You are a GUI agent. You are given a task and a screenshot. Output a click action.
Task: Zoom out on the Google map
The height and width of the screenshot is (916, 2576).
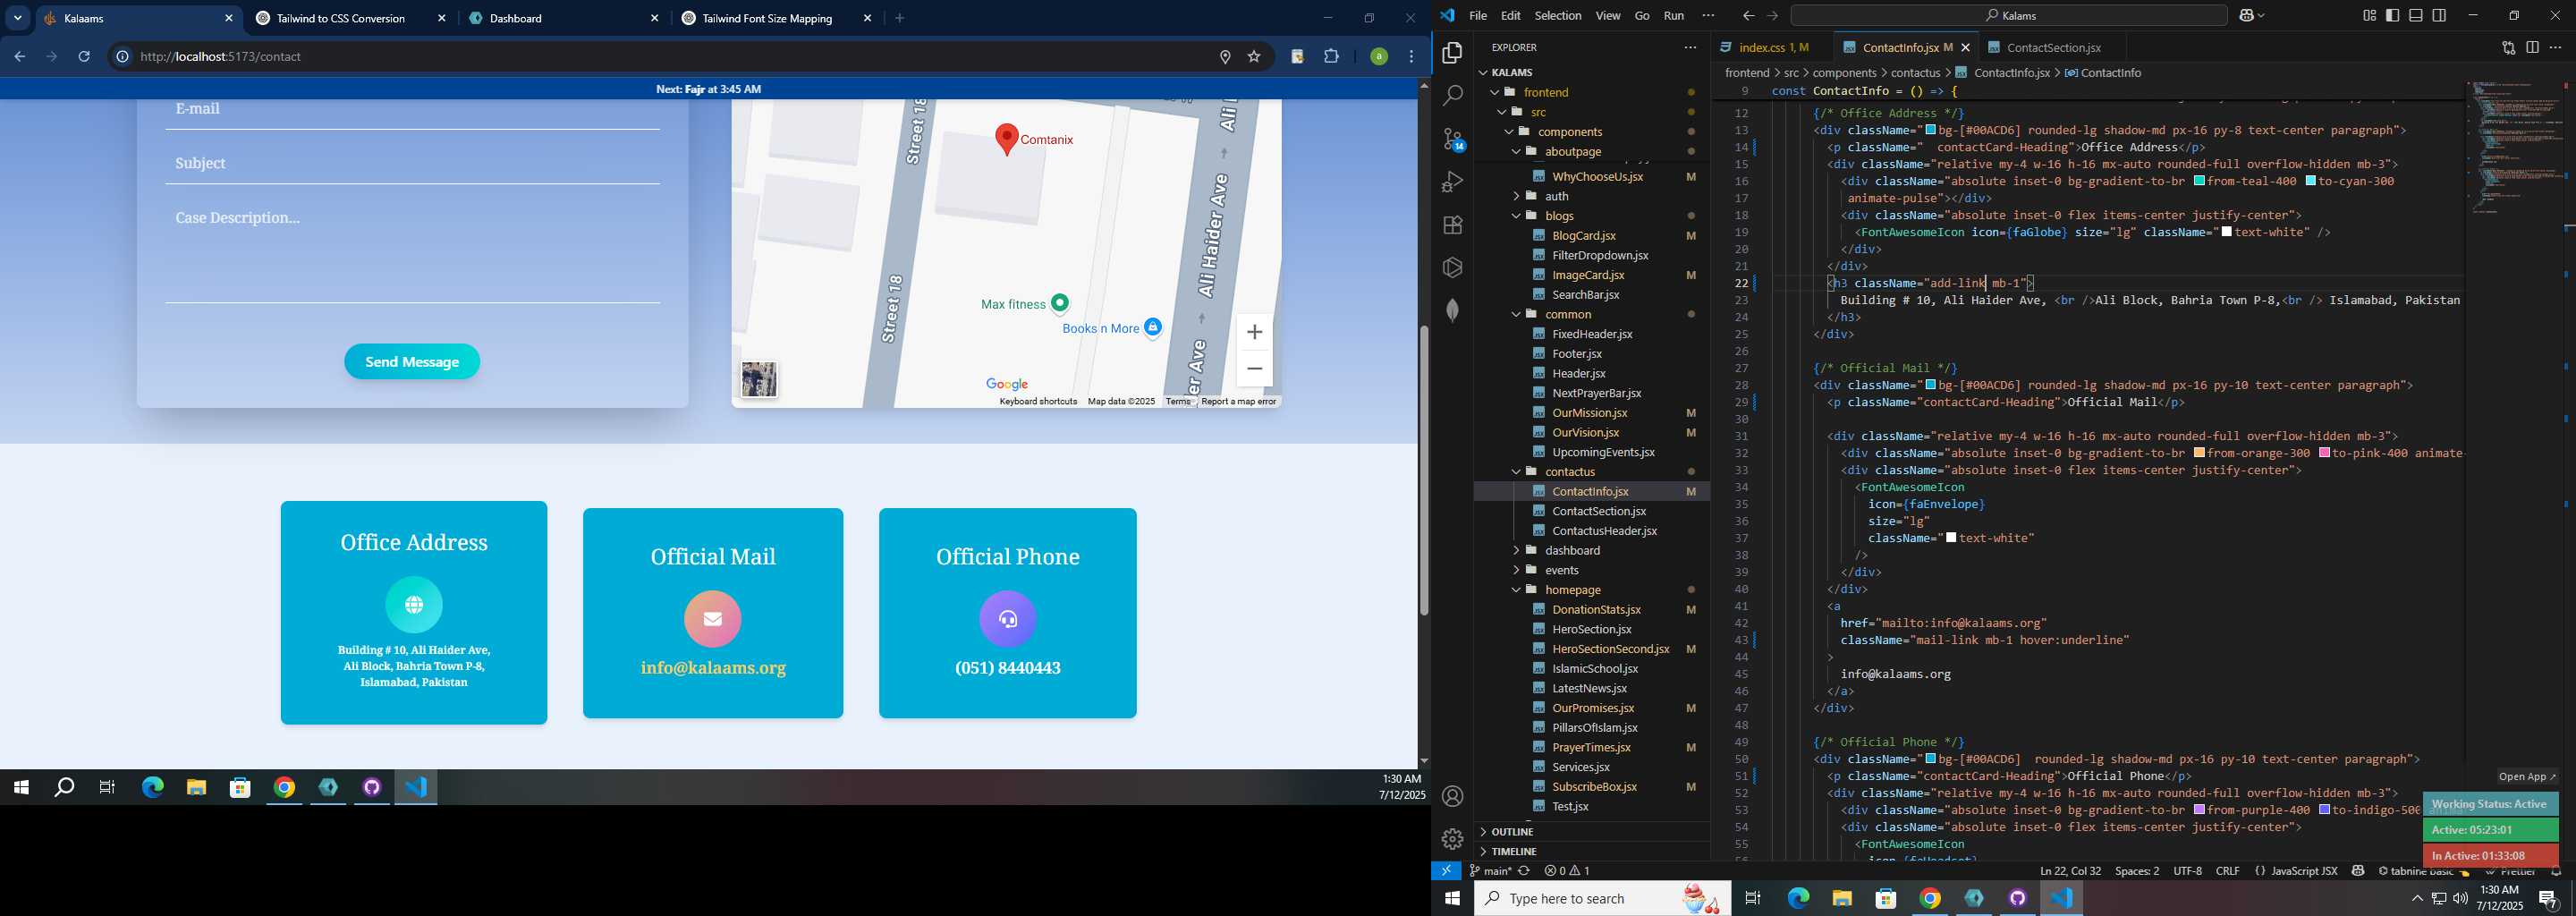point(1254,368)
